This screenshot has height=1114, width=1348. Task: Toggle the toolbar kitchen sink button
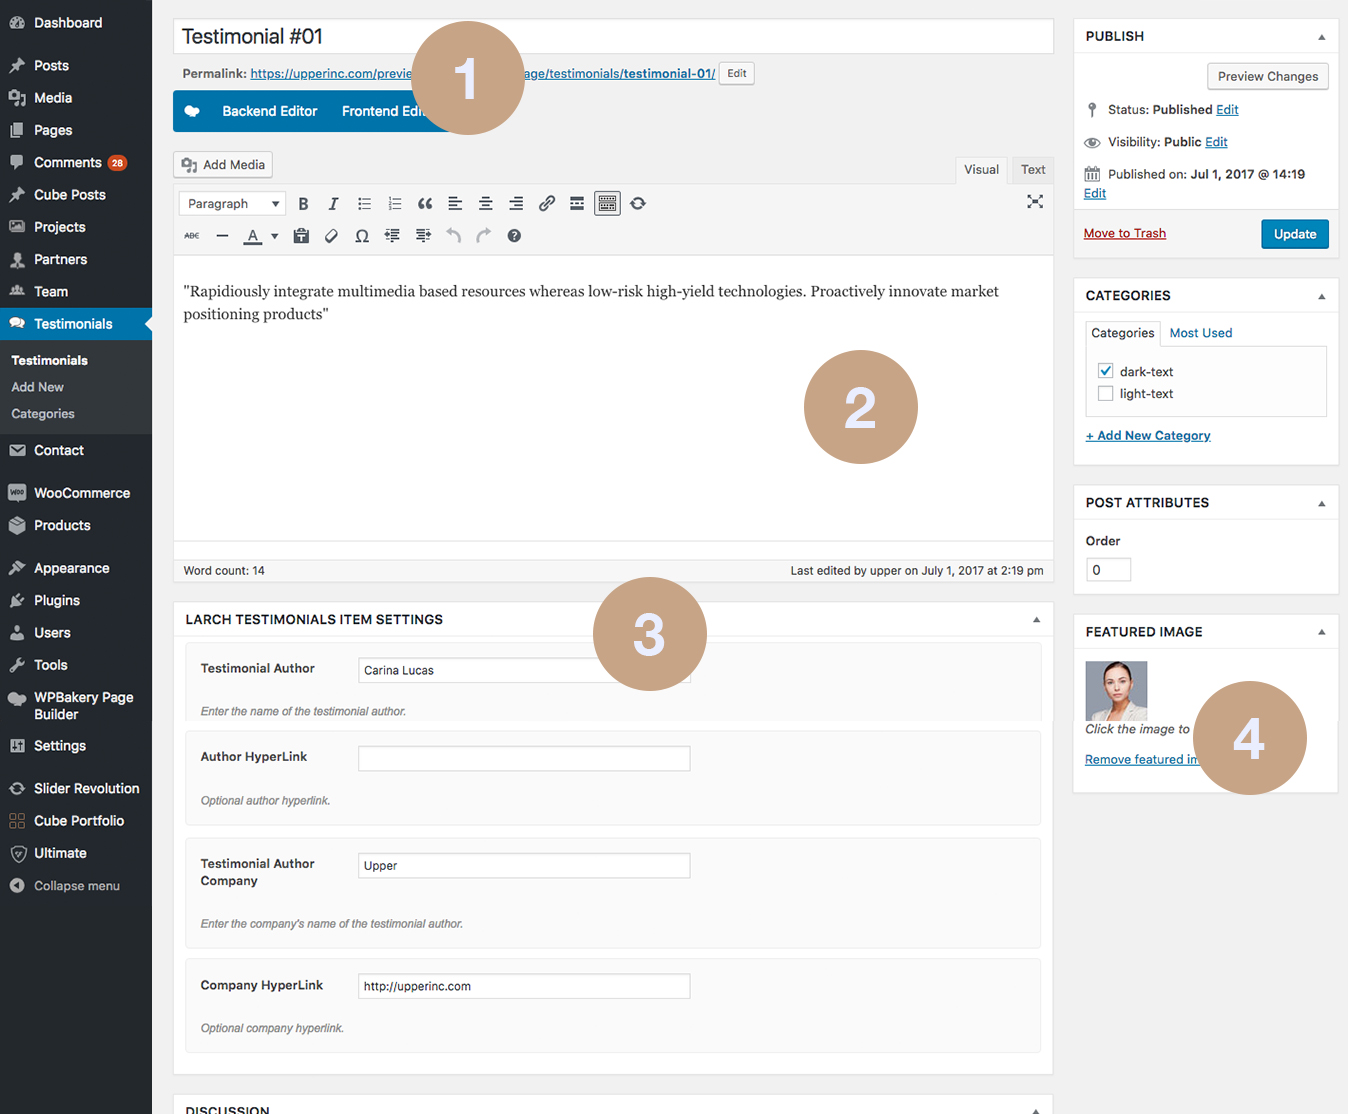[x=607, y=204]
